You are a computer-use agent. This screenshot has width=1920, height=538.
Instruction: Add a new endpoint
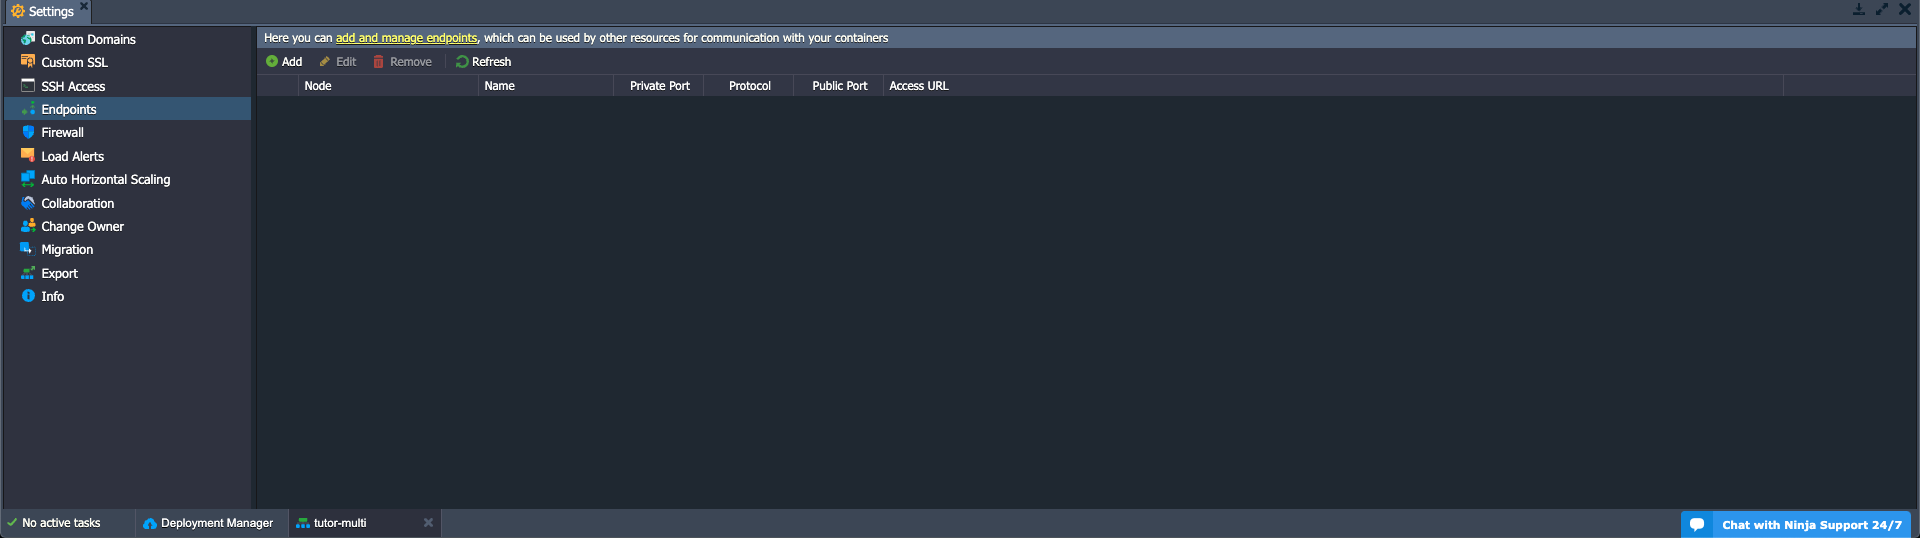pyautogui.click(x=284, y=62)
